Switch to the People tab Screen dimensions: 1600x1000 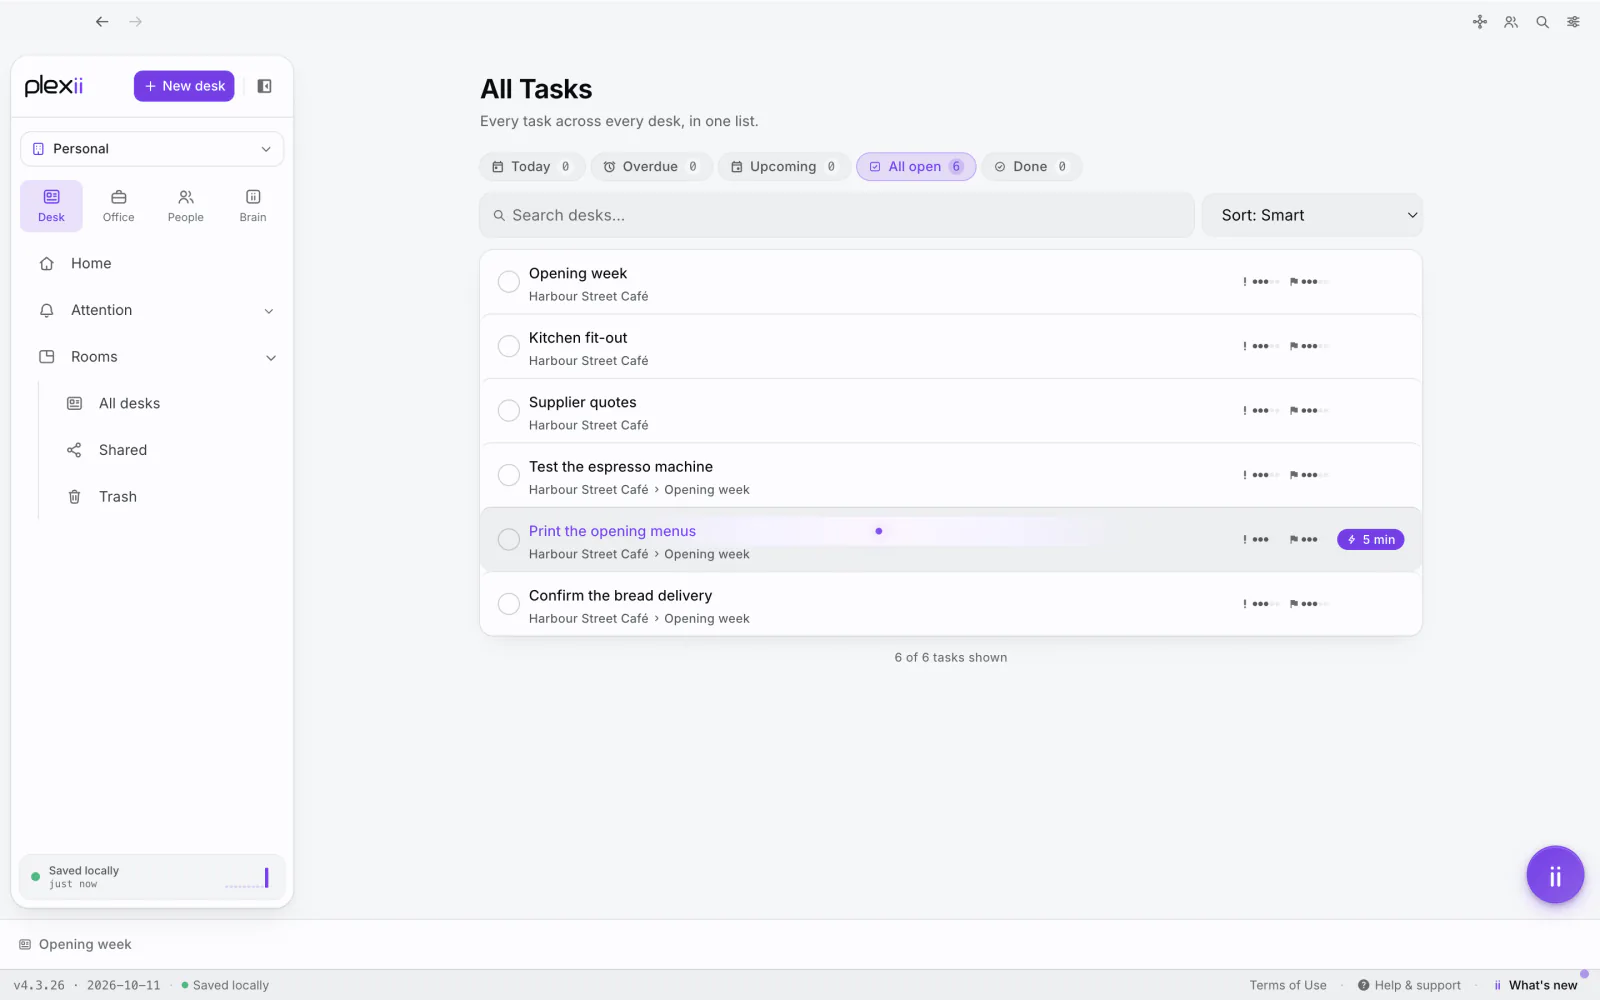coord(186,205)
